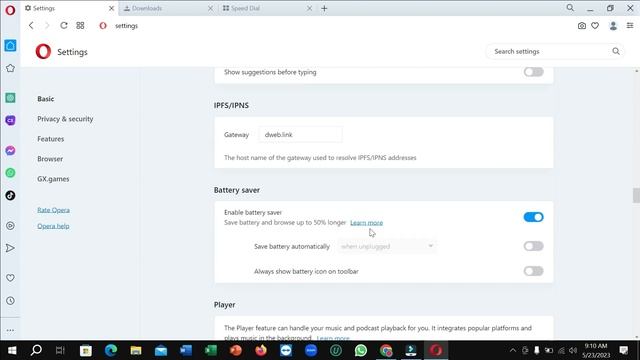Open sidebar setup three dots
640x360 pixels.
tap(10, 330)
